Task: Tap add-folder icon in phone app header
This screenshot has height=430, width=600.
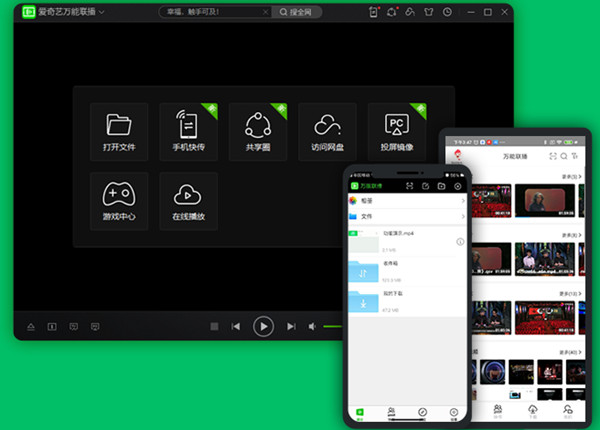Action: [442, 186]
